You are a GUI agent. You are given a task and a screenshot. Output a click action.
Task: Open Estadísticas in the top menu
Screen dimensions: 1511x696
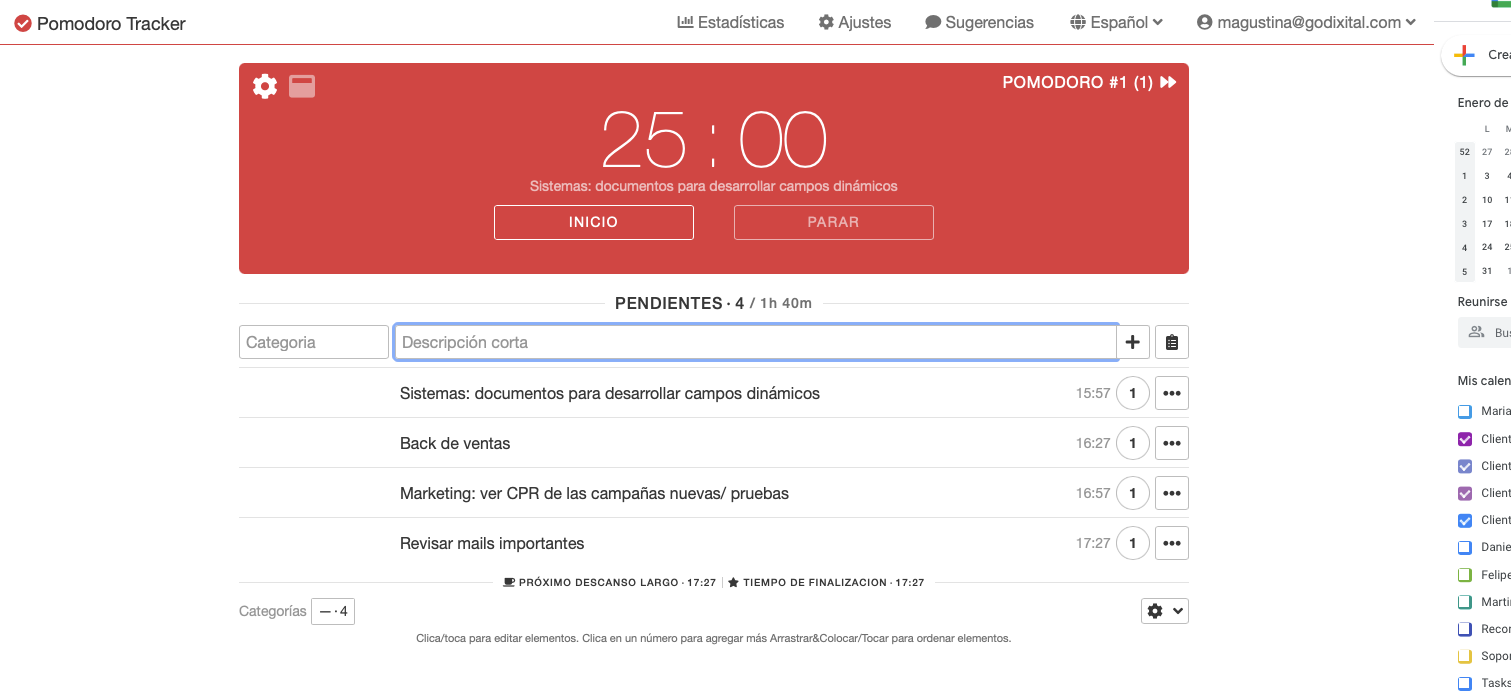(731, 22)
